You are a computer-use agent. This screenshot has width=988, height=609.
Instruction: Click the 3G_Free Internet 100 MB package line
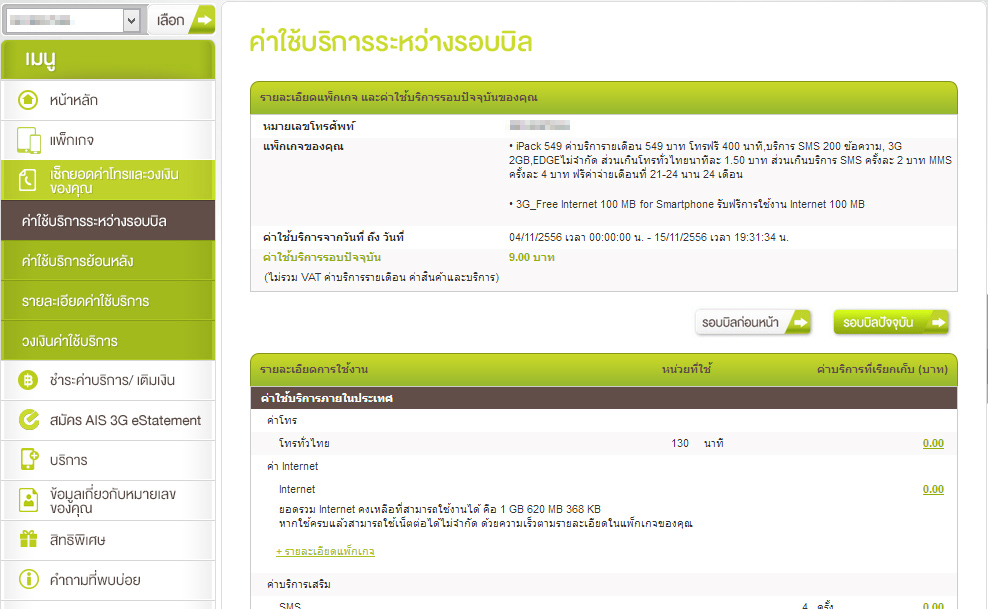(x=687, y=204)
